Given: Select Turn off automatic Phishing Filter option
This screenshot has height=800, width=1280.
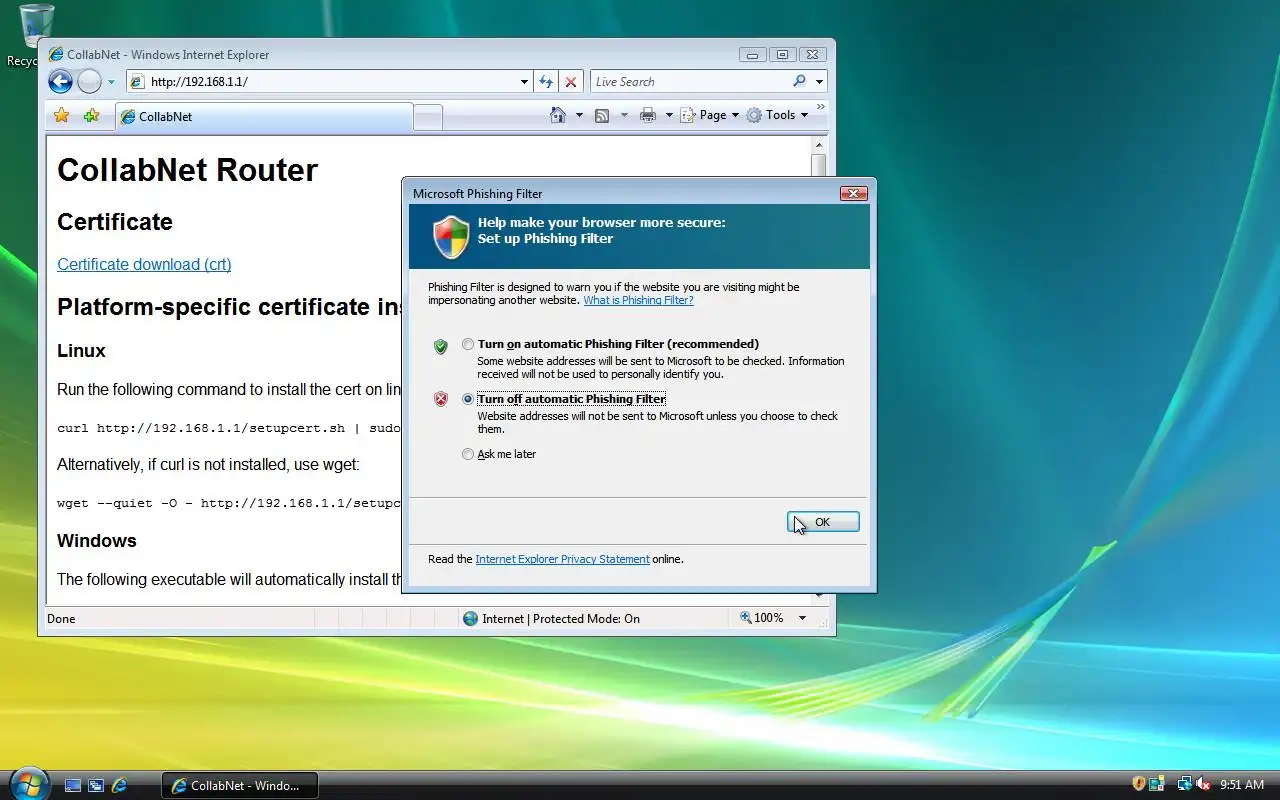Looking at the screenshot, I should [468, 399].
